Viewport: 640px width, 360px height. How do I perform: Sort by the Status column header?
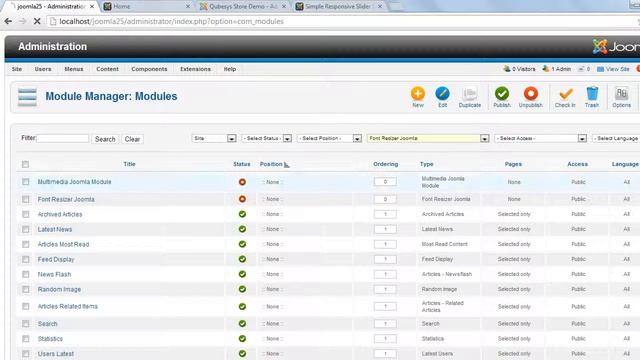(x=242, y=164)
